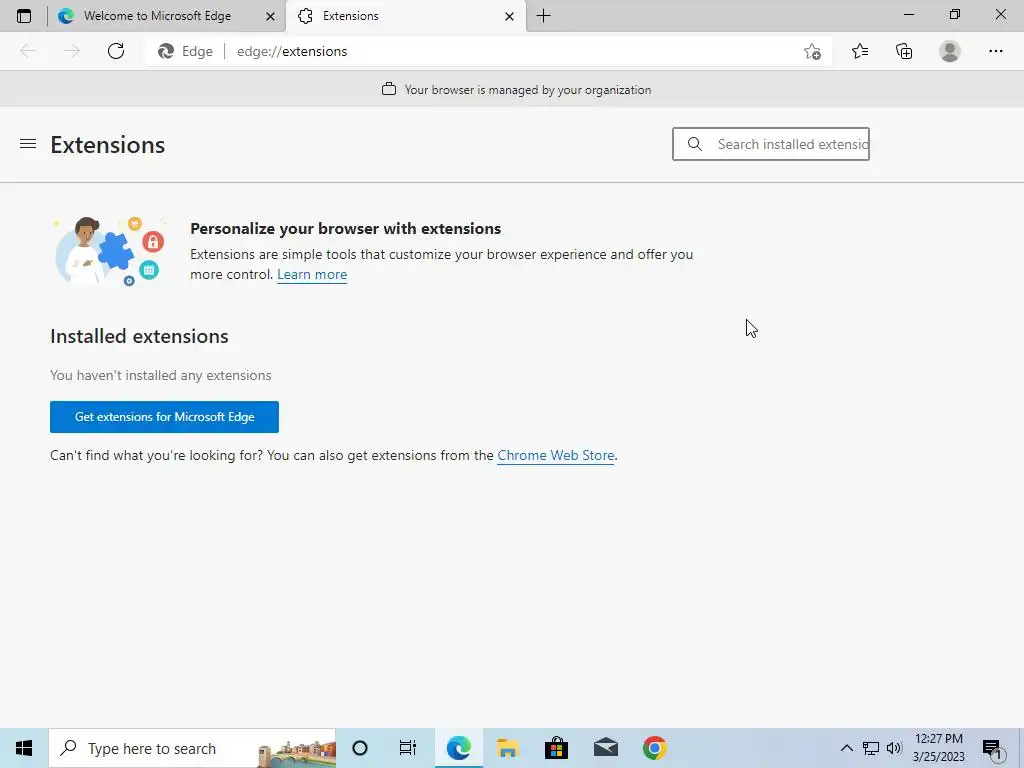1024x768 pixels.
Task: Open the clock showing 12:27 PM
Action: click(938, 748)
